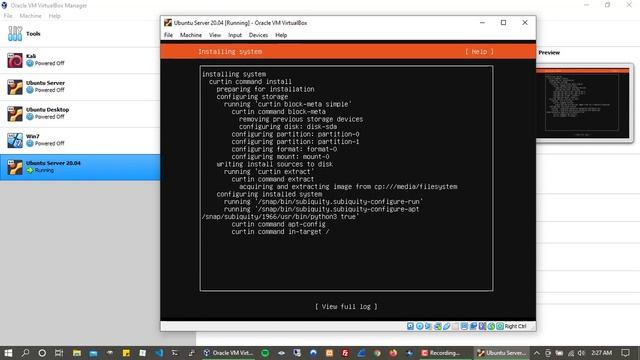The image size is (640, 360).
Task: Open Machine menu in VirtualBox Manager
Action: [31, 16]
